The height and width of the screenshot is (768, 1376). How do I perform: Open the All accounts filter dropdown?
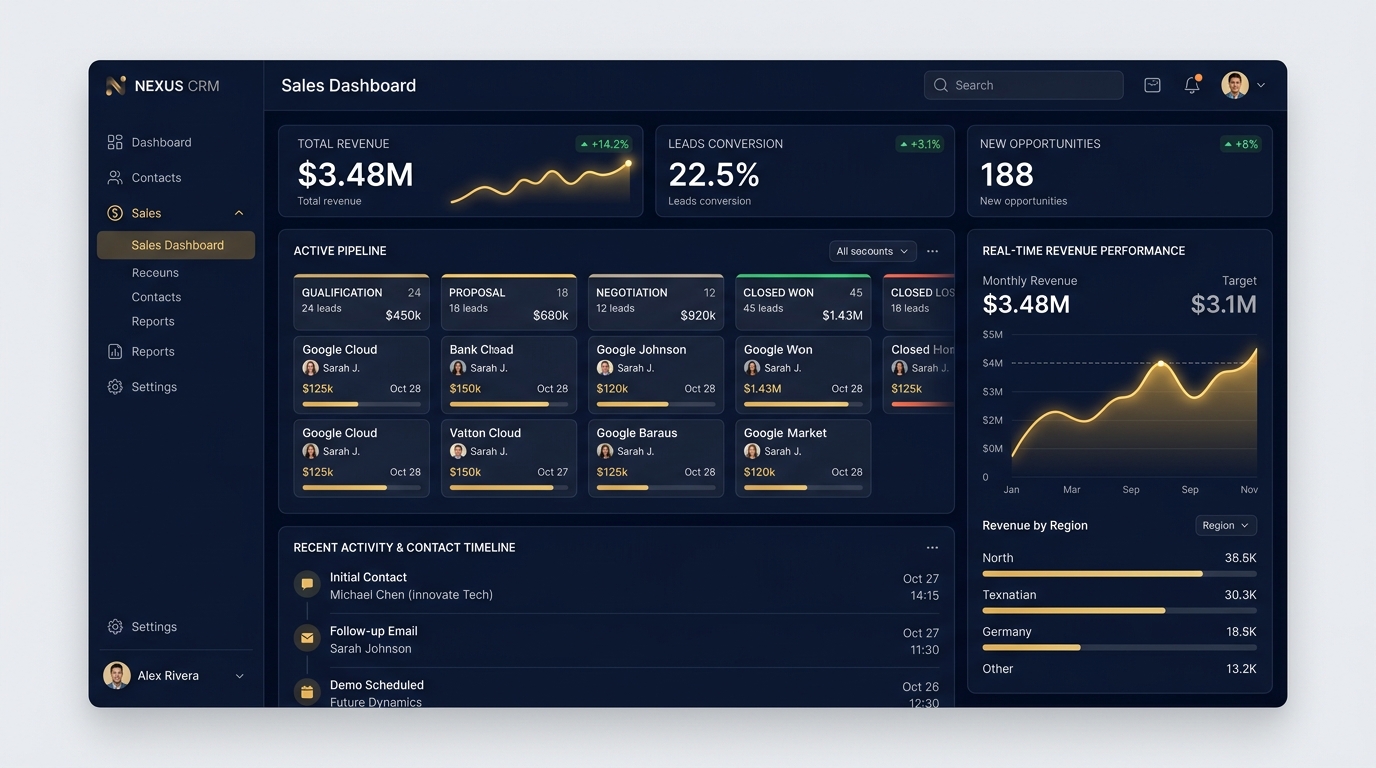pos(872,251)
